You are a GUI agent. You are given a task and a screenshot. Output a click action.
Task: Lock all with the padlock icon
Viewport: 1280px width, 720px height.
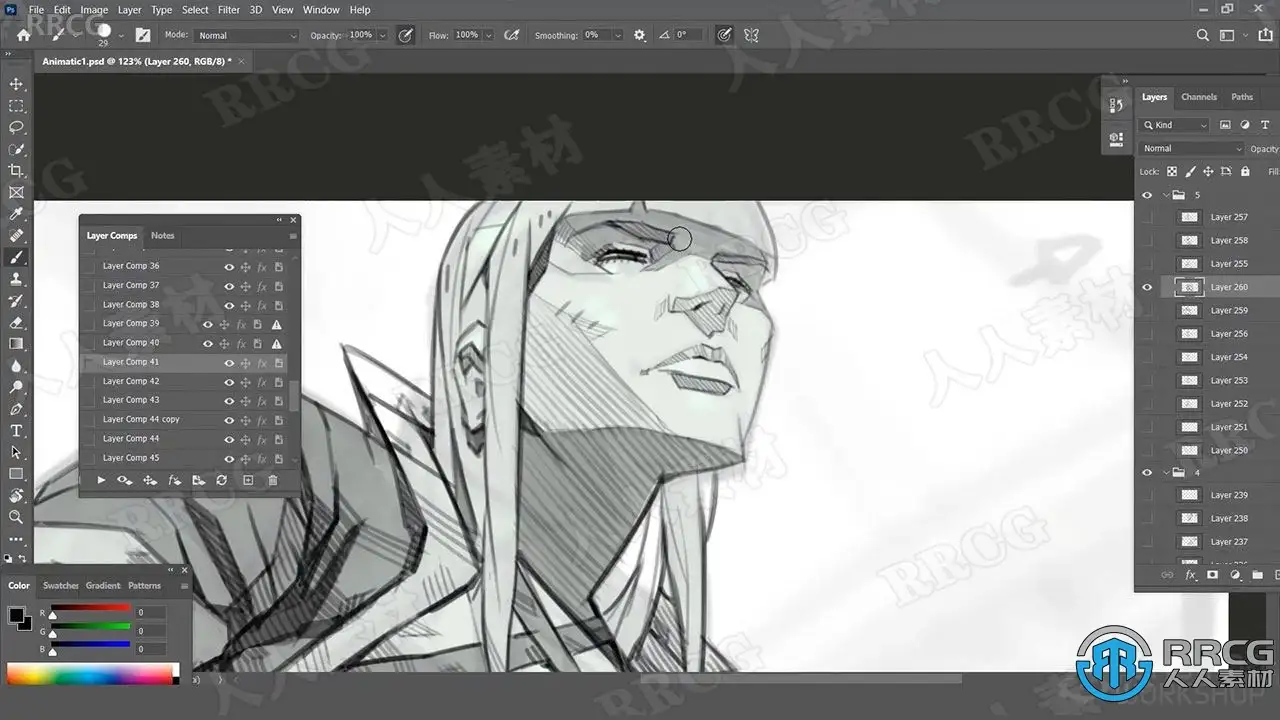(1245, 171)
